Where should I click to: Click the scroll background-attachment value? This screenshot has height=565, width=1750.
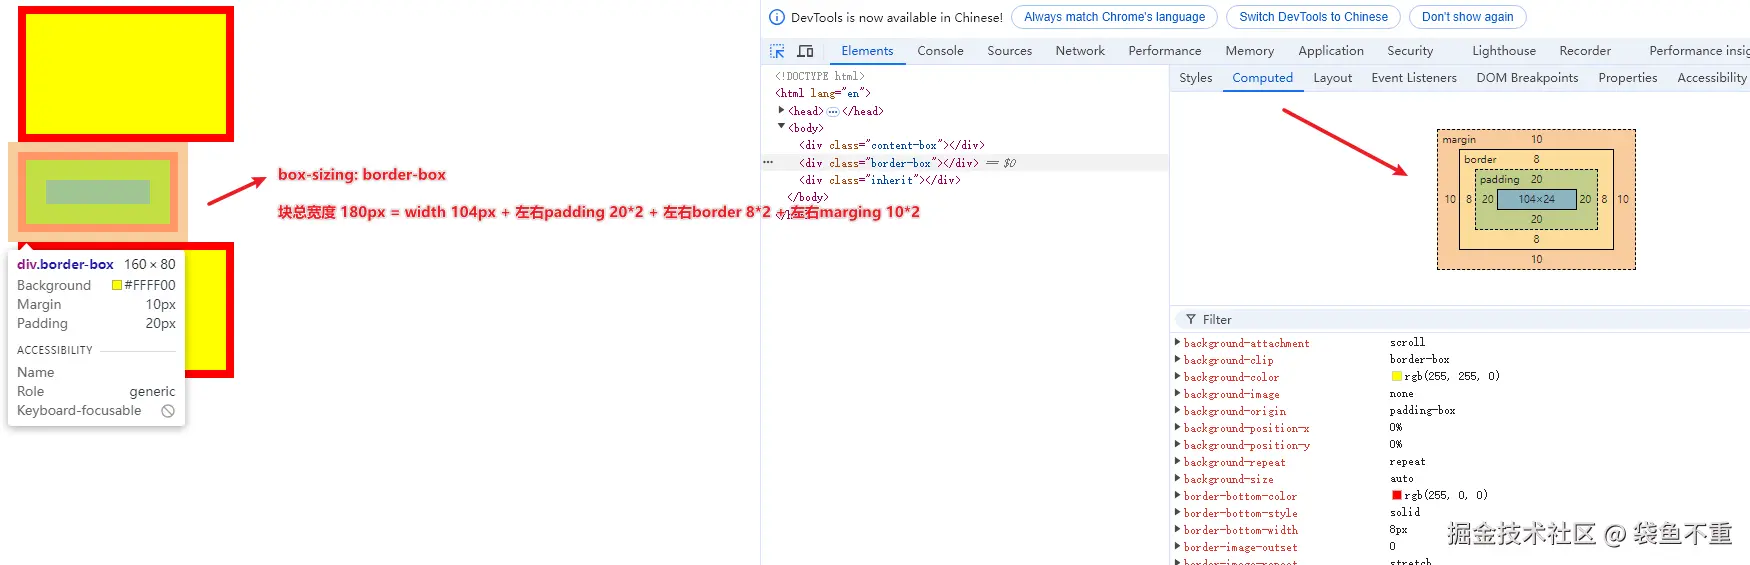(1407, 342)
